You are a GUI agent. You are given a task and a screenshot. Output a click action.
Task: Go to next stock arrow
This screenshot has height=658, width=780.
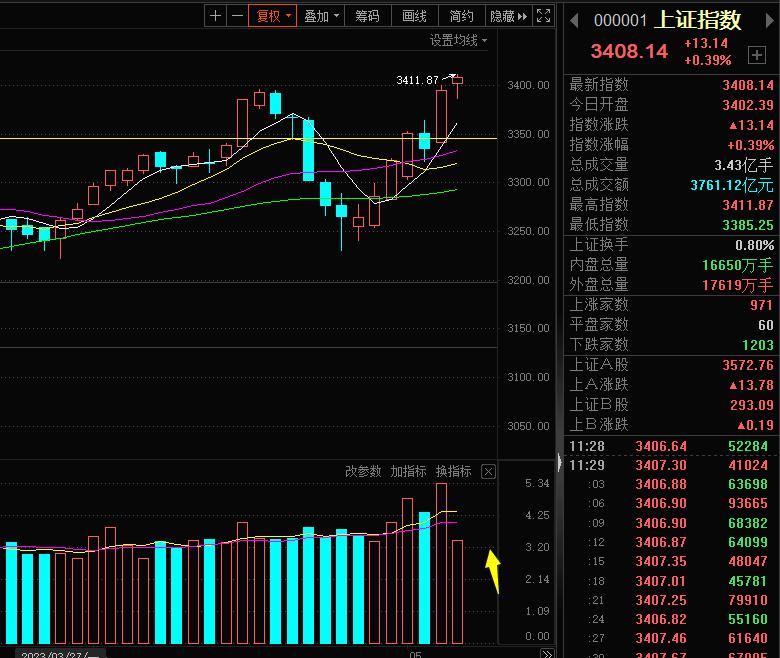[x=770, y=20]
